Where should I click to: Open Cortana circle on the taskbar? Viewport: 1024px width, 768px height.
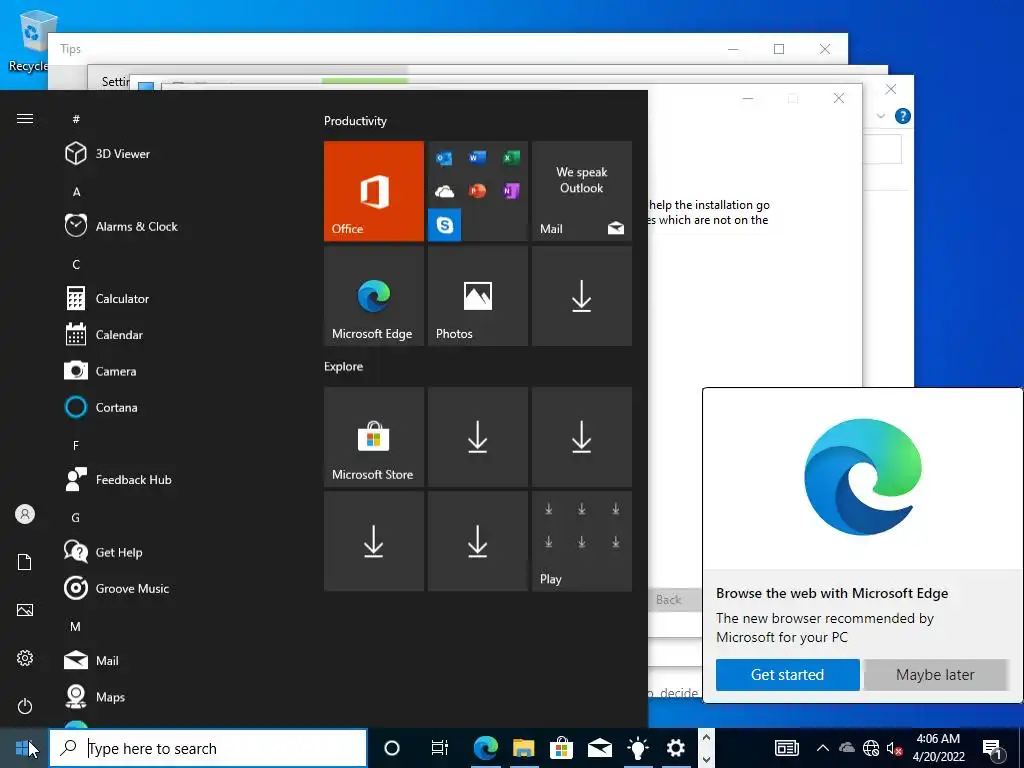pos(392,748)
